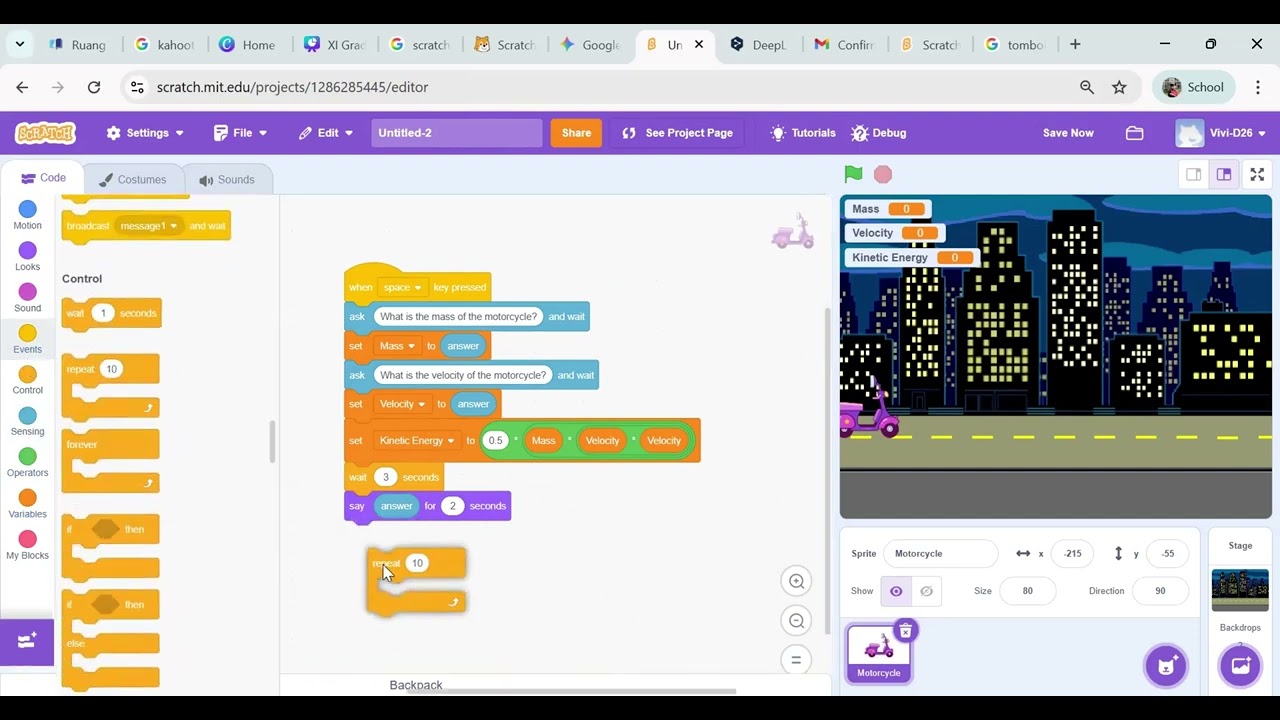This screenshot has width=1280, height=720.
Task: Click the sprite Direction field
Action: coord(1160,591)
